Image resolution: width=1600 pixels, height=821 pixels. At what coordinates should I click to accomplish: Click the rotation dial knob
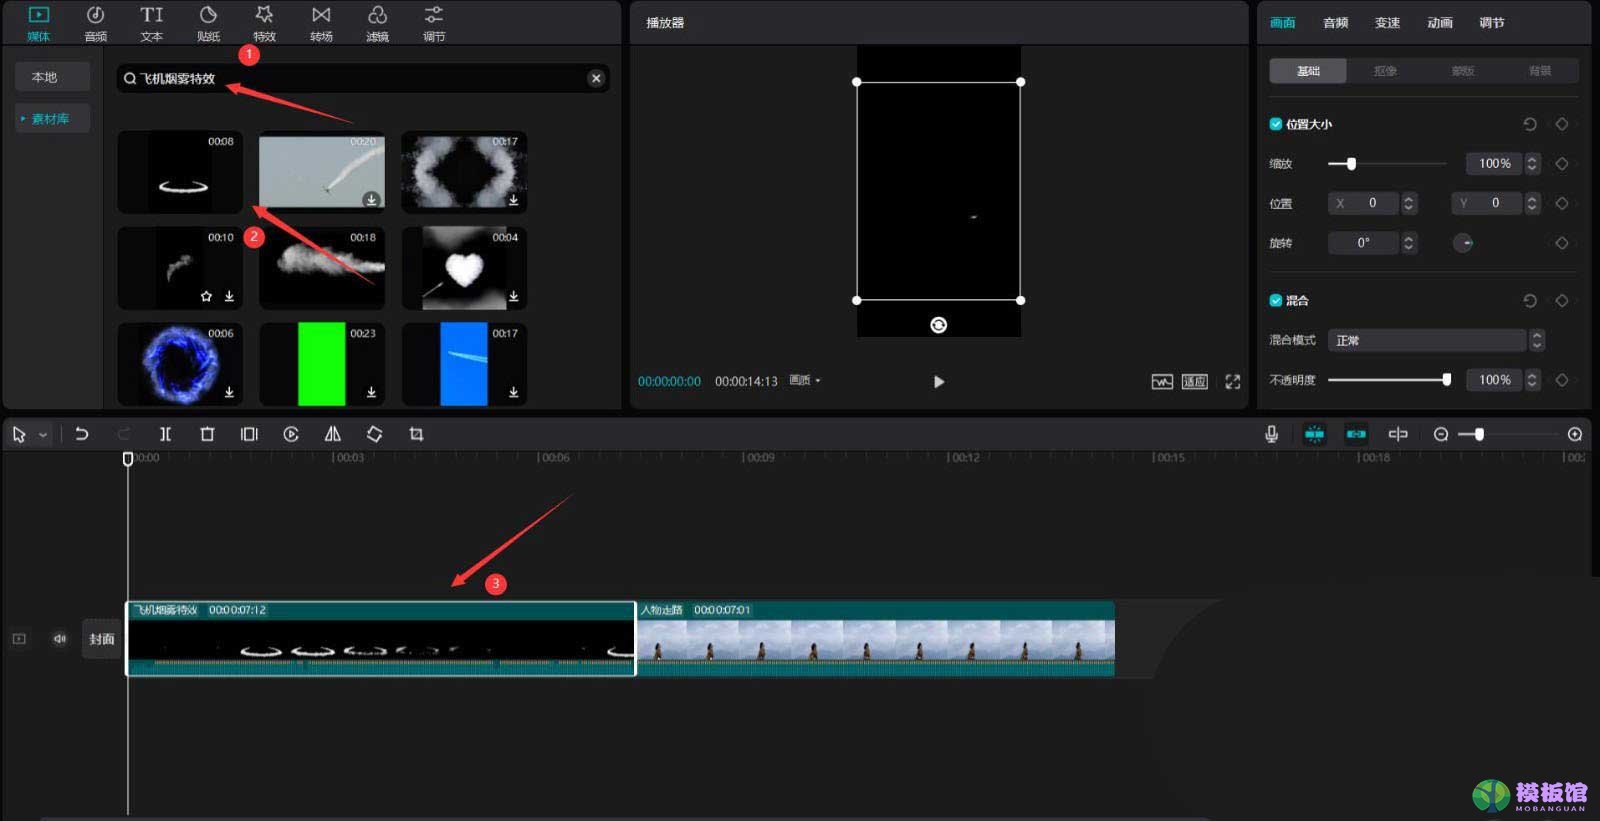1463,243
